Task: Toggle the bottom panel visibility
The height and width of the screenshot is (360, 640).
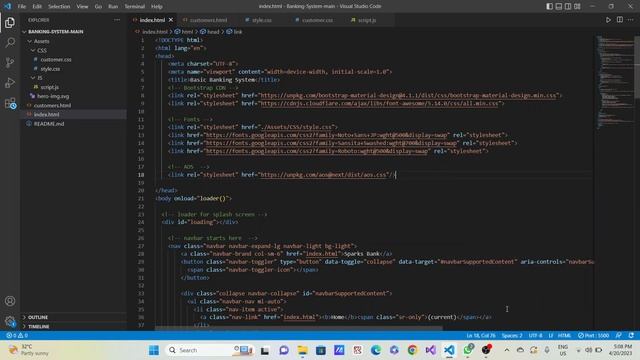Action: pyautogui.click(x=559, y=6)
